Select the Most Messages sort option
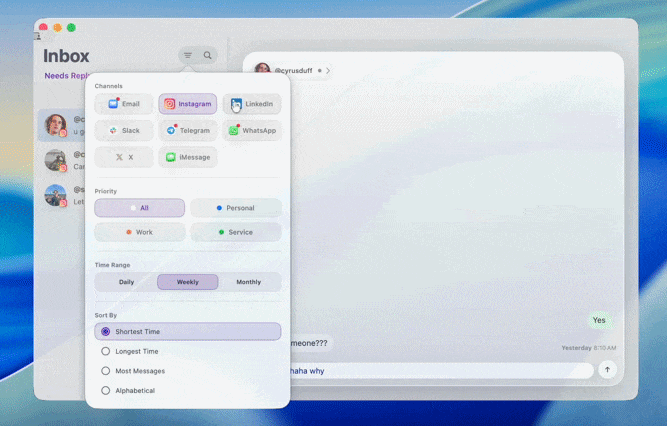 [188, 371]
